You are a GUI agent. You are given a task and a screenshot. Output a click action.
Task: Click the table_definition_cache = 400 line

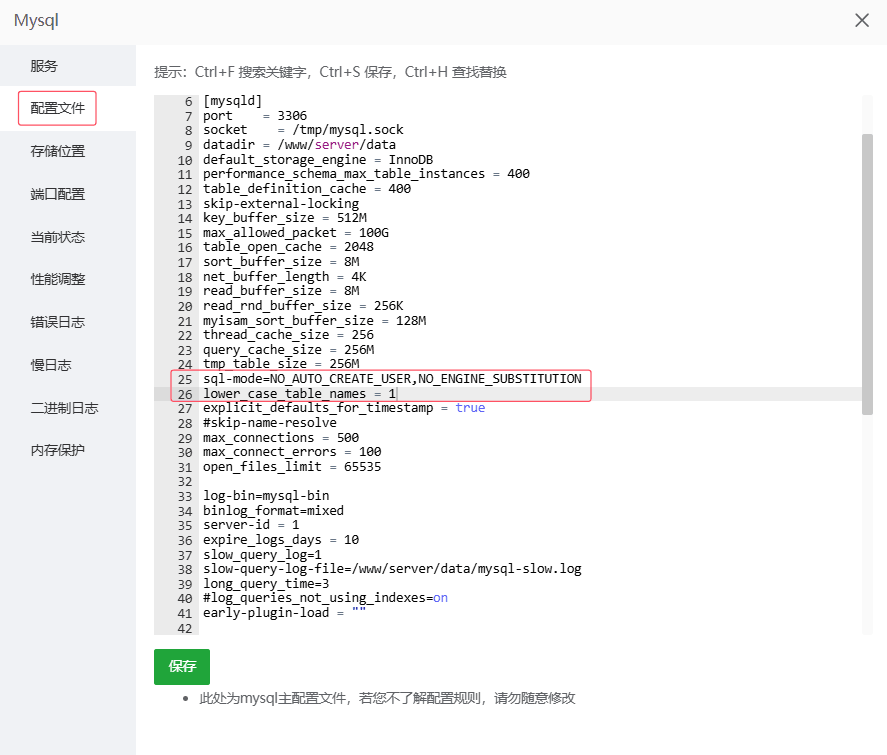click(307, 189)
